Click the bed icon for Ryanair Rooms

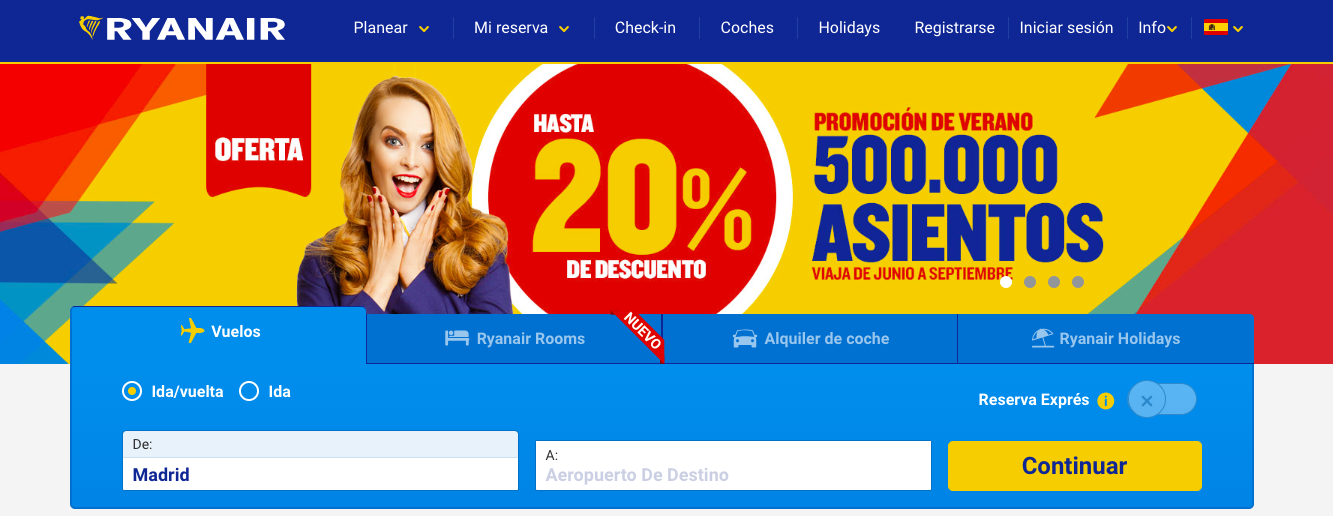click(x=457, y=339)
